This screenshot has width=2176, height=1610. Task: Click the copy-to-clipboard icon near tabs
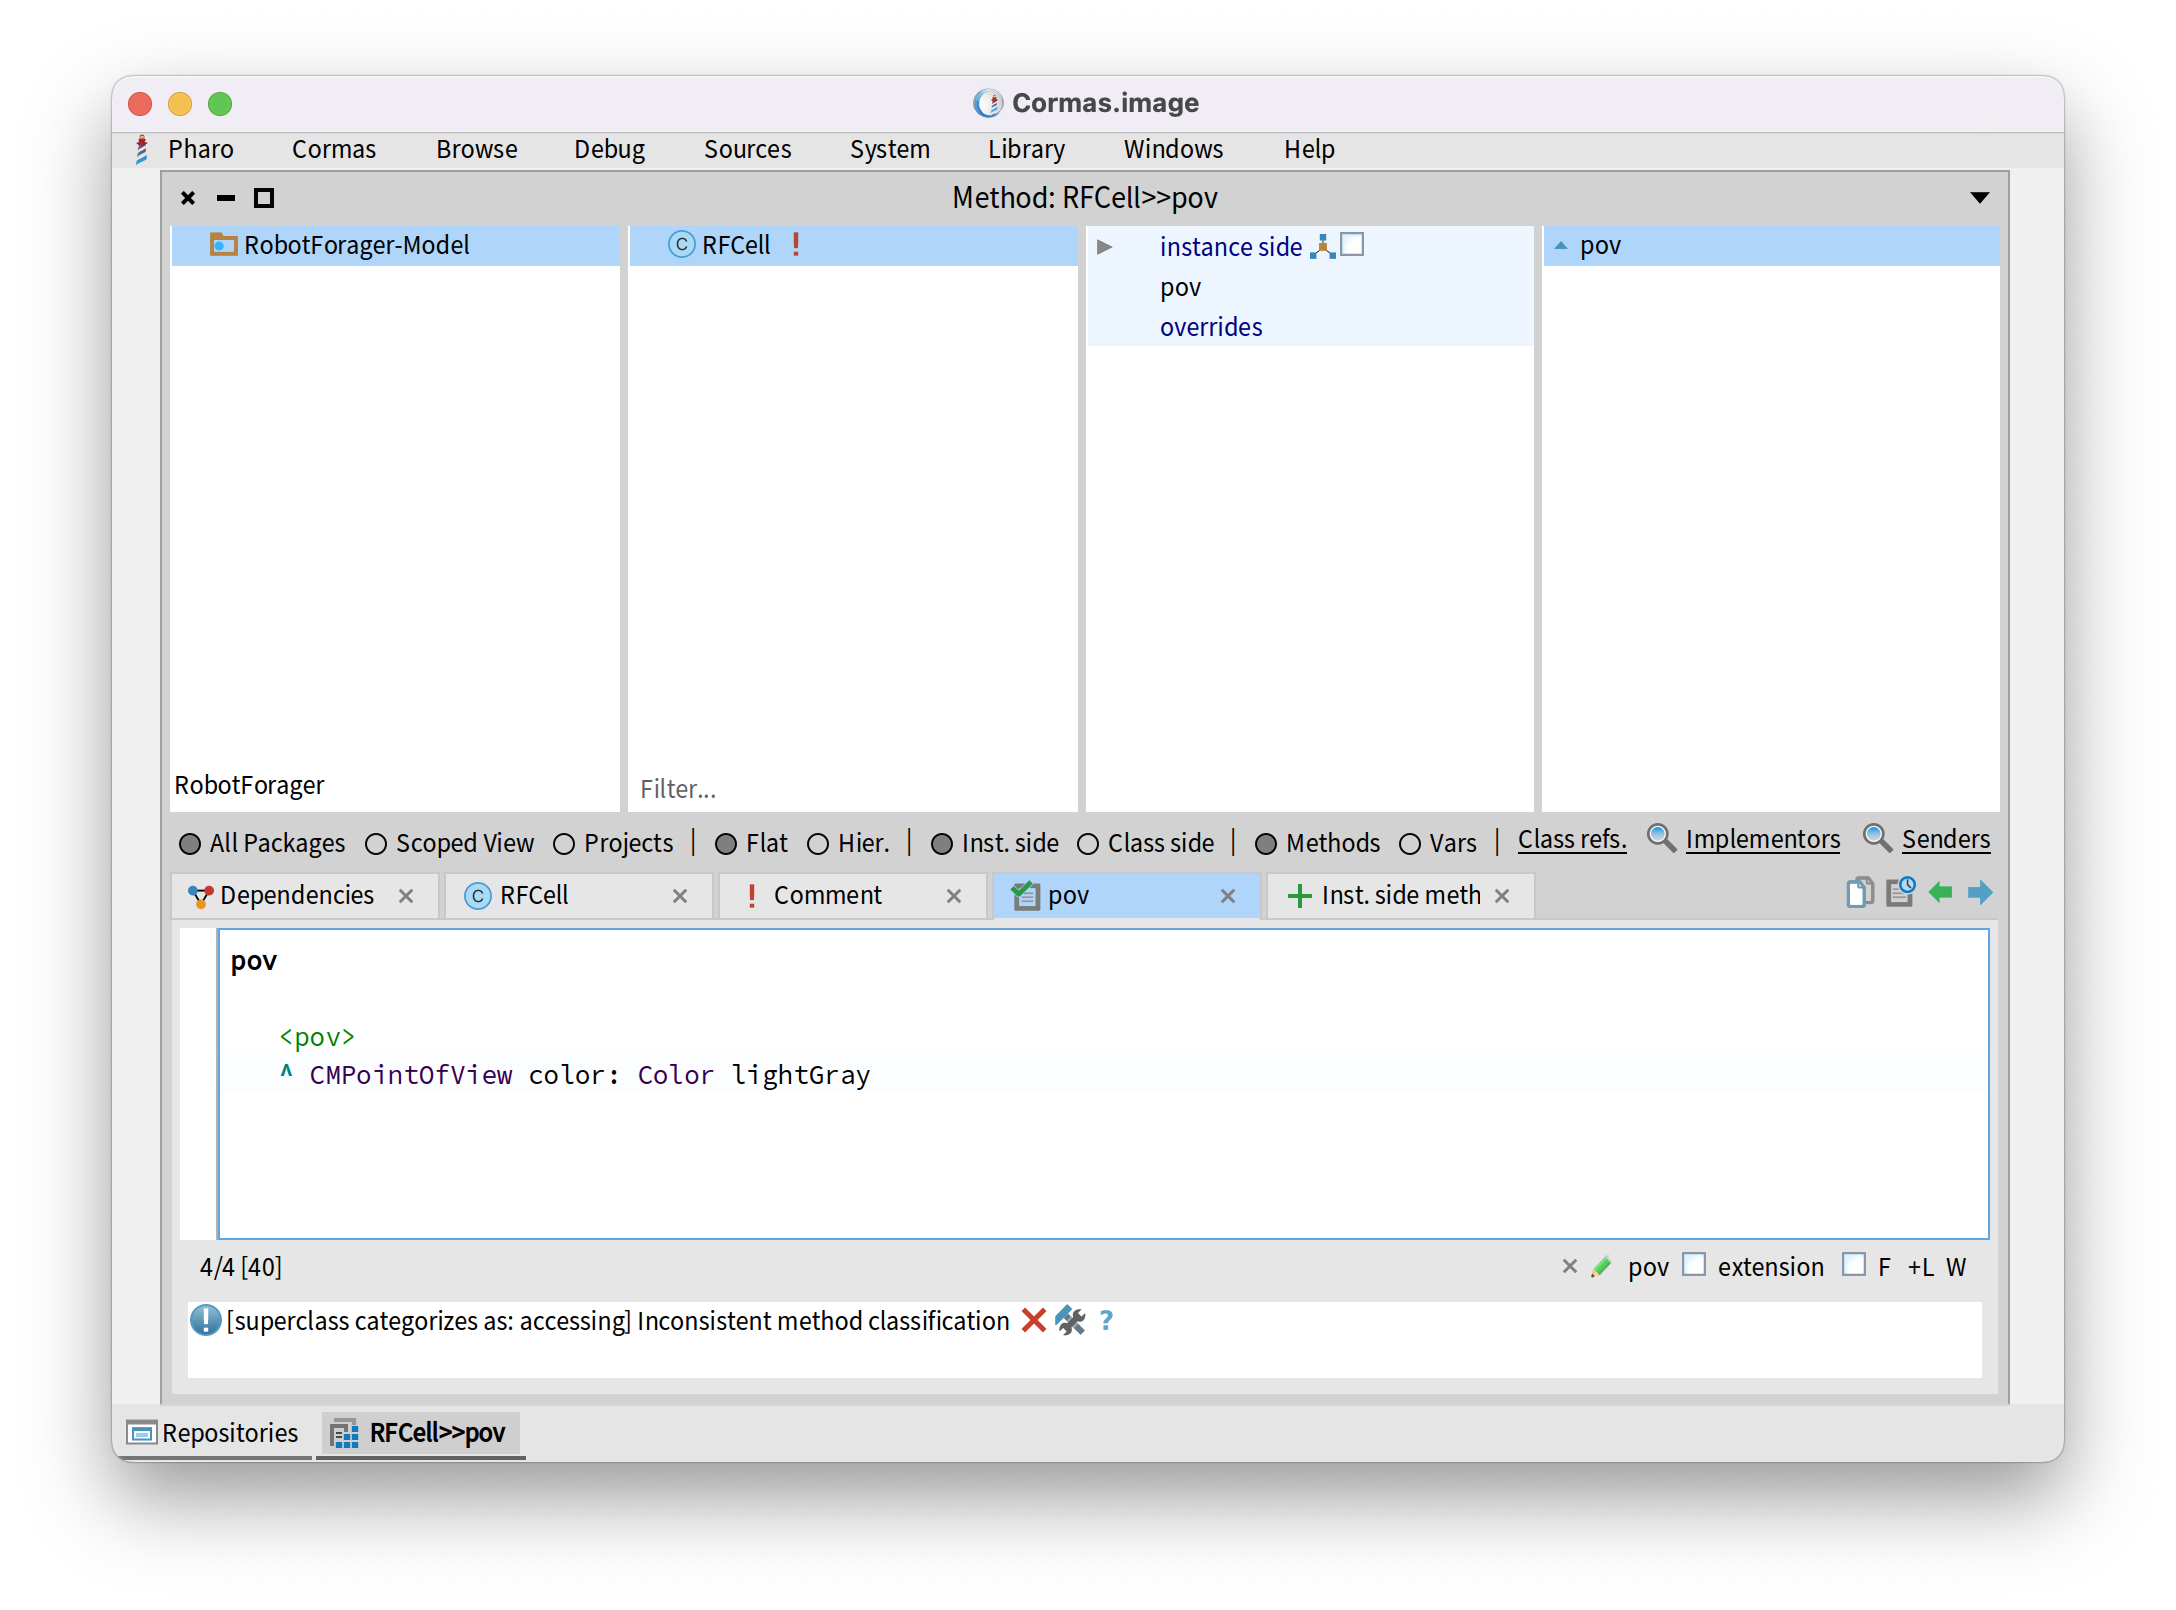point(1859,892)
